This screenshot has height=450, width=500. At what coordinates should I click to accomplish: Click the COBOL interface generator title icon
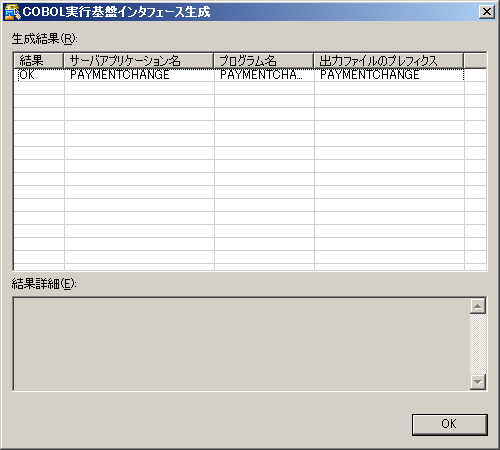(13, 12)
